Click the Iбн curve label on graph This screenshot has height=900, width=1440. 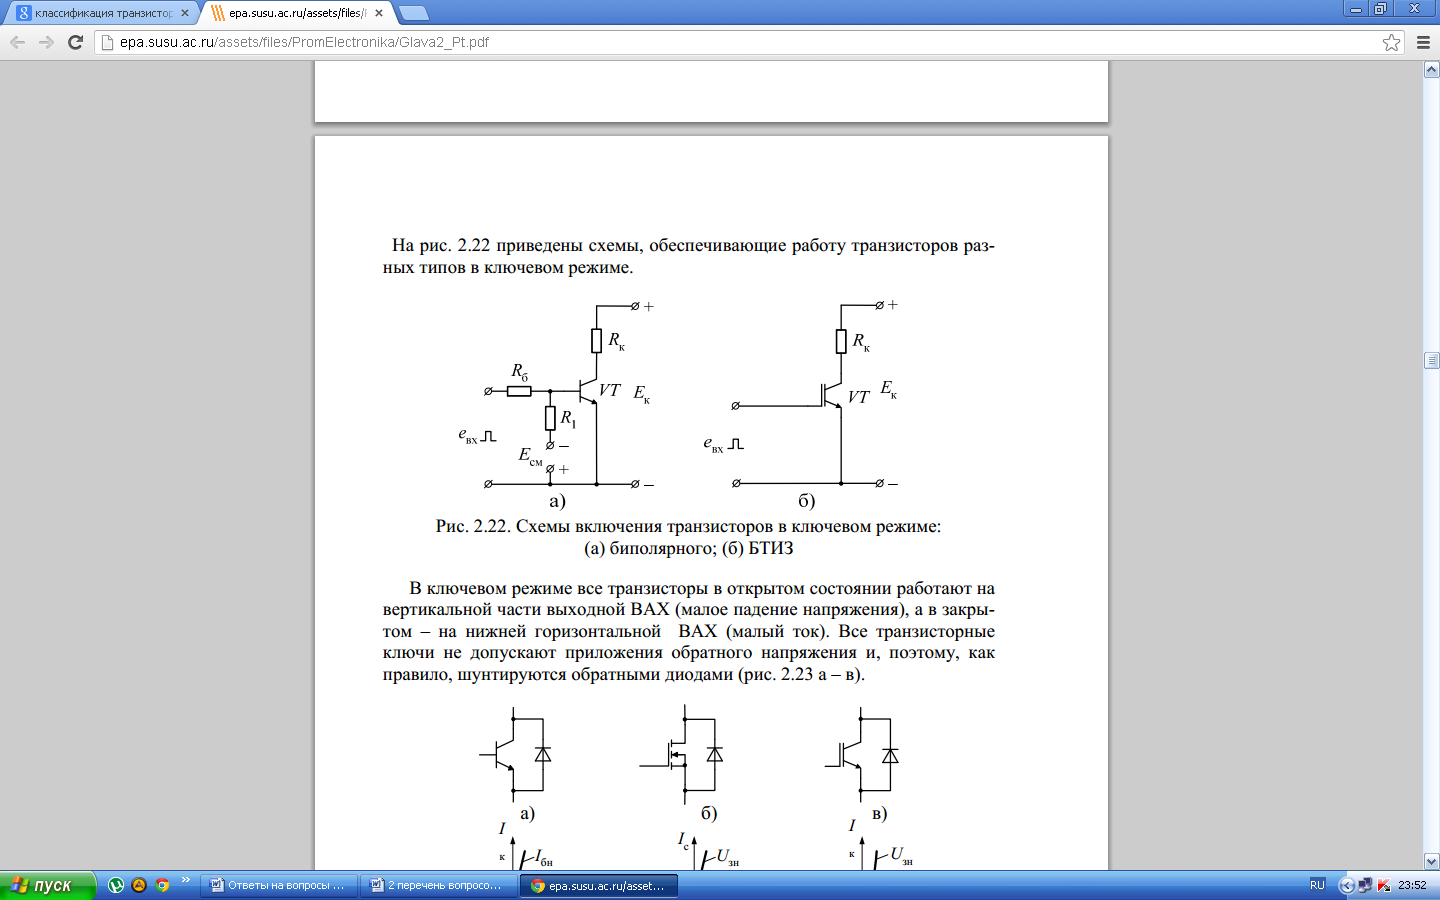tap(543, 858)
